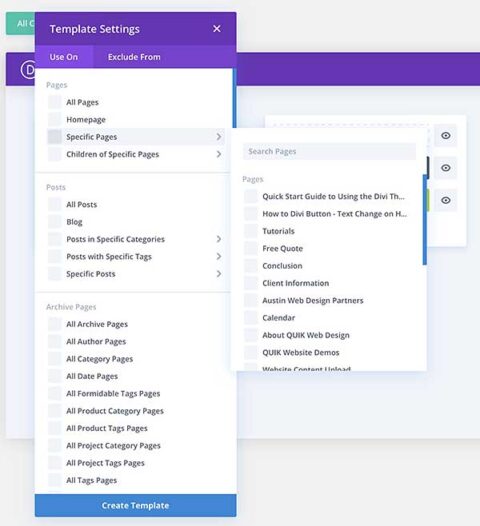Check All Project Category Pages checkbox
The width and height of the screenshot is (480, 526).
coord(54,445)
